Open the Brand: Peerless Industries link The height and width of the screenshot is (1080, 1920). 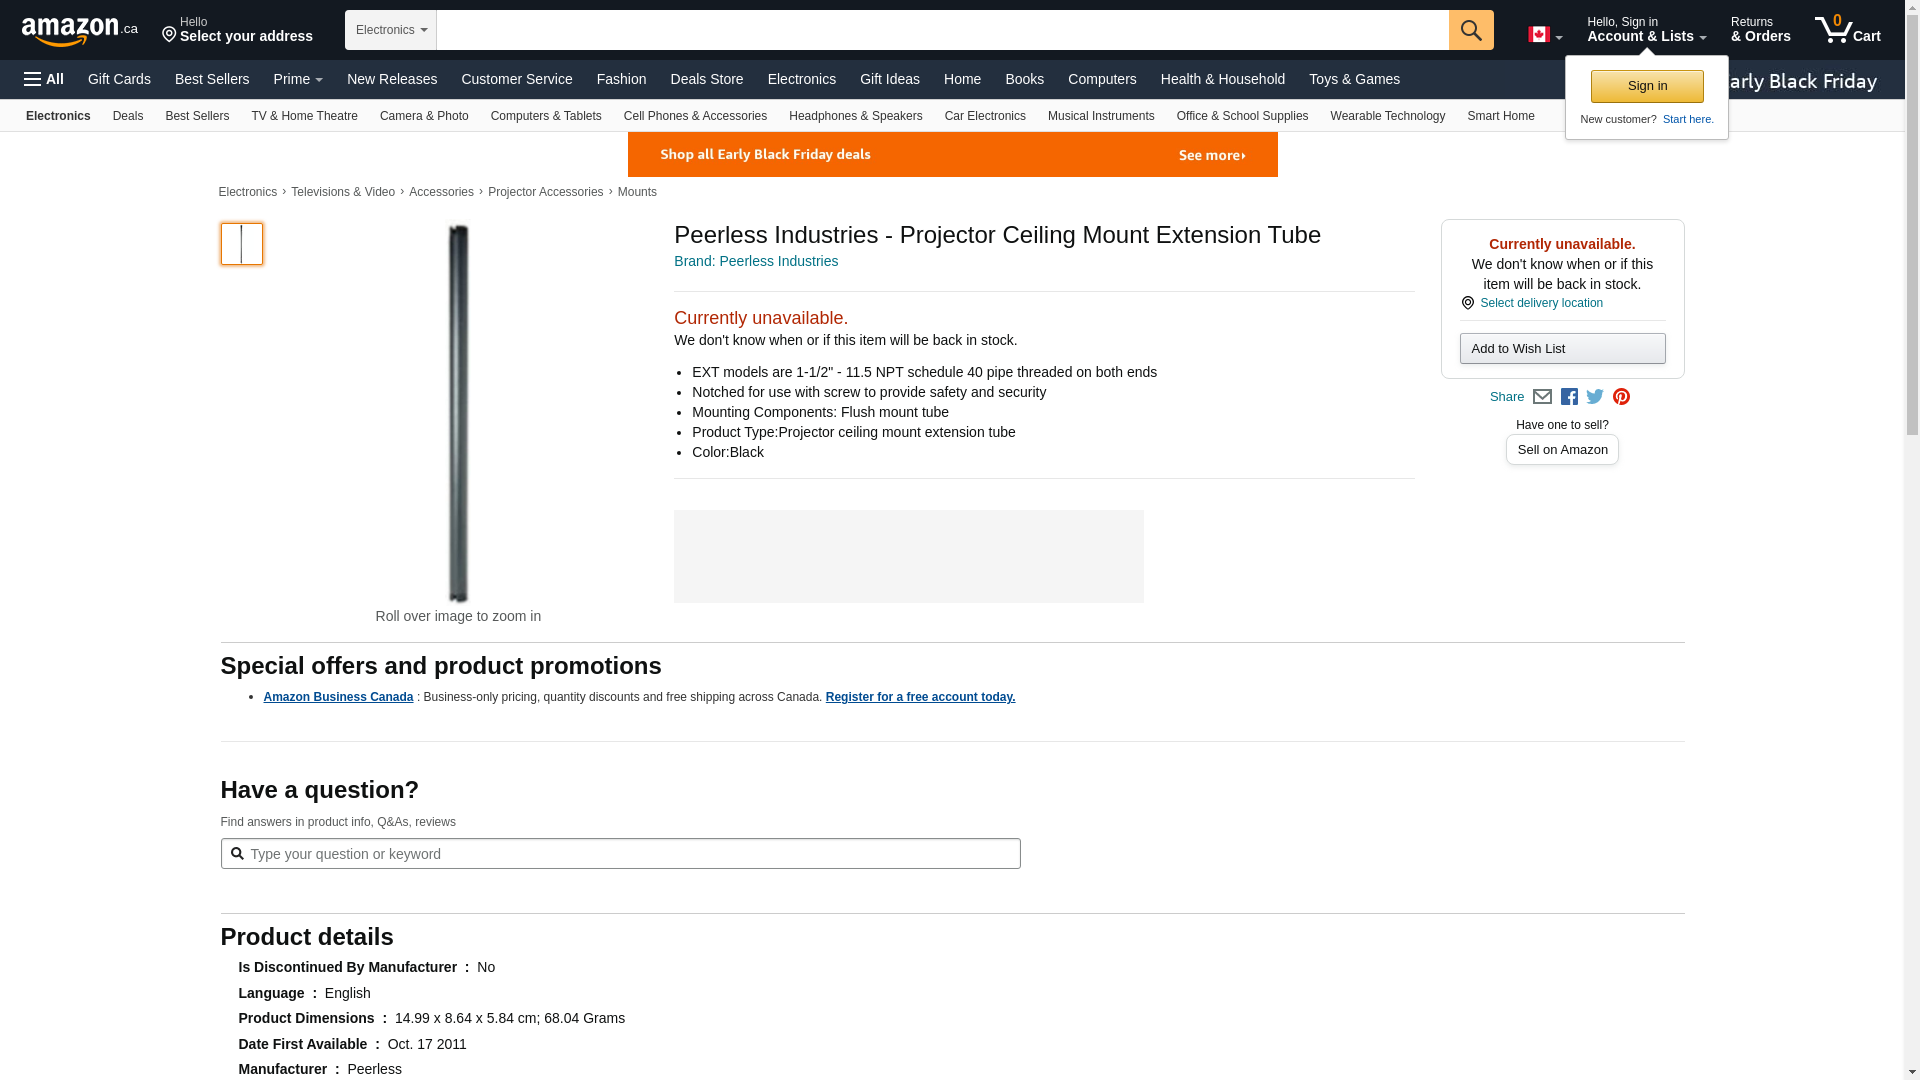(756, 261)
